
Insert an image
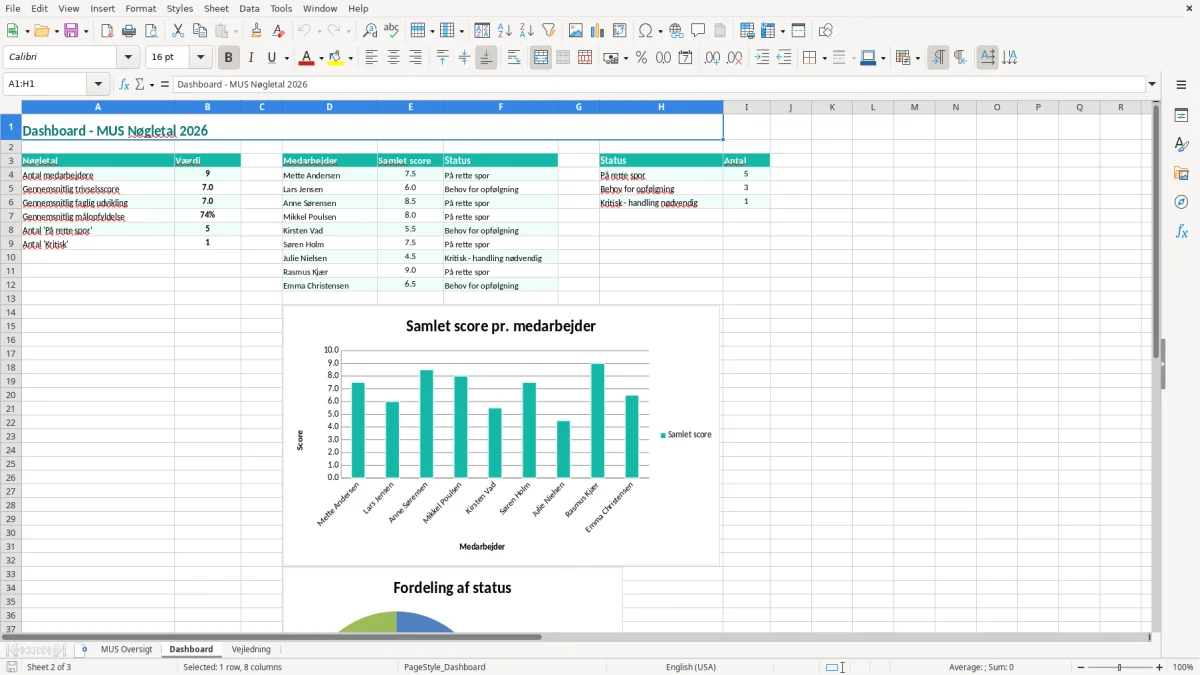576,31
